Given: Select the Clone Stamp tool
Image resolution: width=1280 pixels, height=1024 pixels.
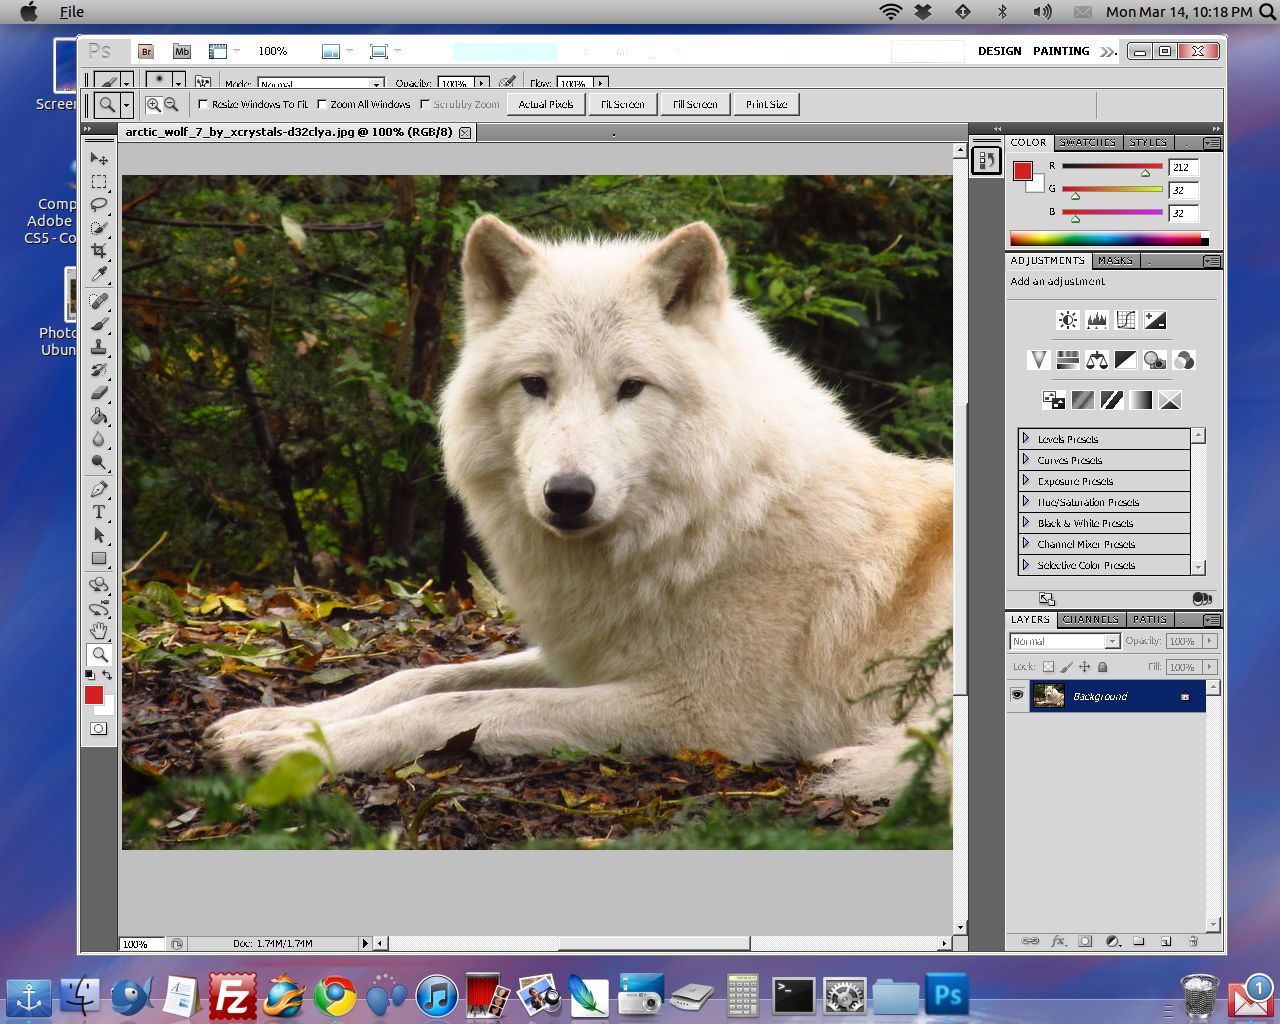Looking at the screenshot, I should click(x=99, y=347).
